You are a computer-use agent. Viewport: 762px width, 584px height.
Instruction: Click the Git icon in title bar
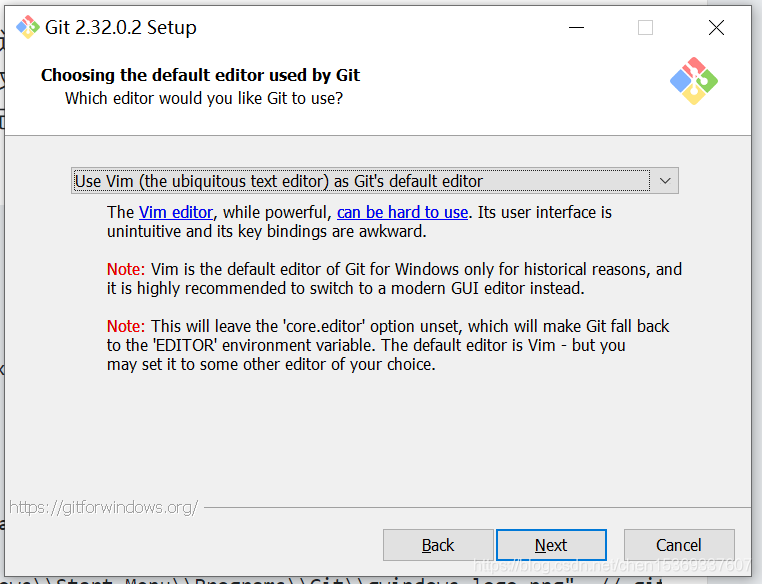pyautogui.click(x=27, y=27)
